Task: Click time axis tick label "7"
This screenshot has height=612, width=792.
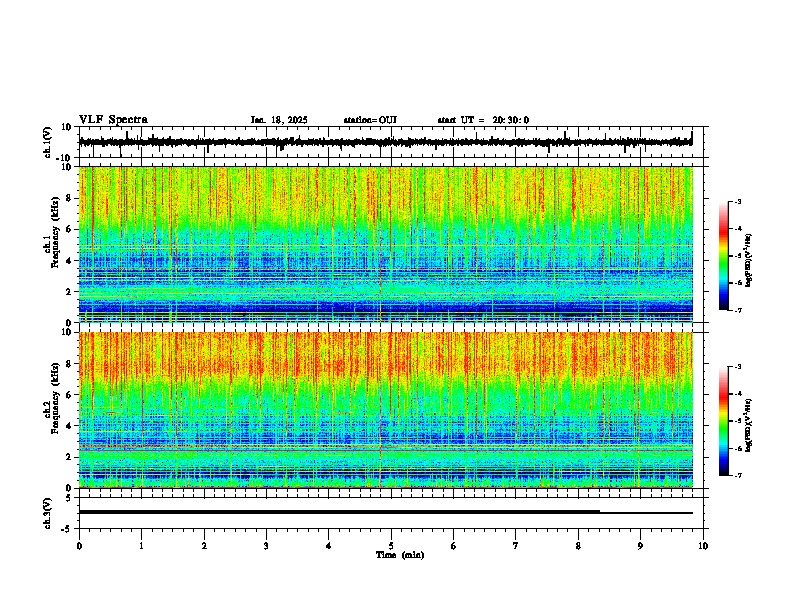Action: (516, 546)
